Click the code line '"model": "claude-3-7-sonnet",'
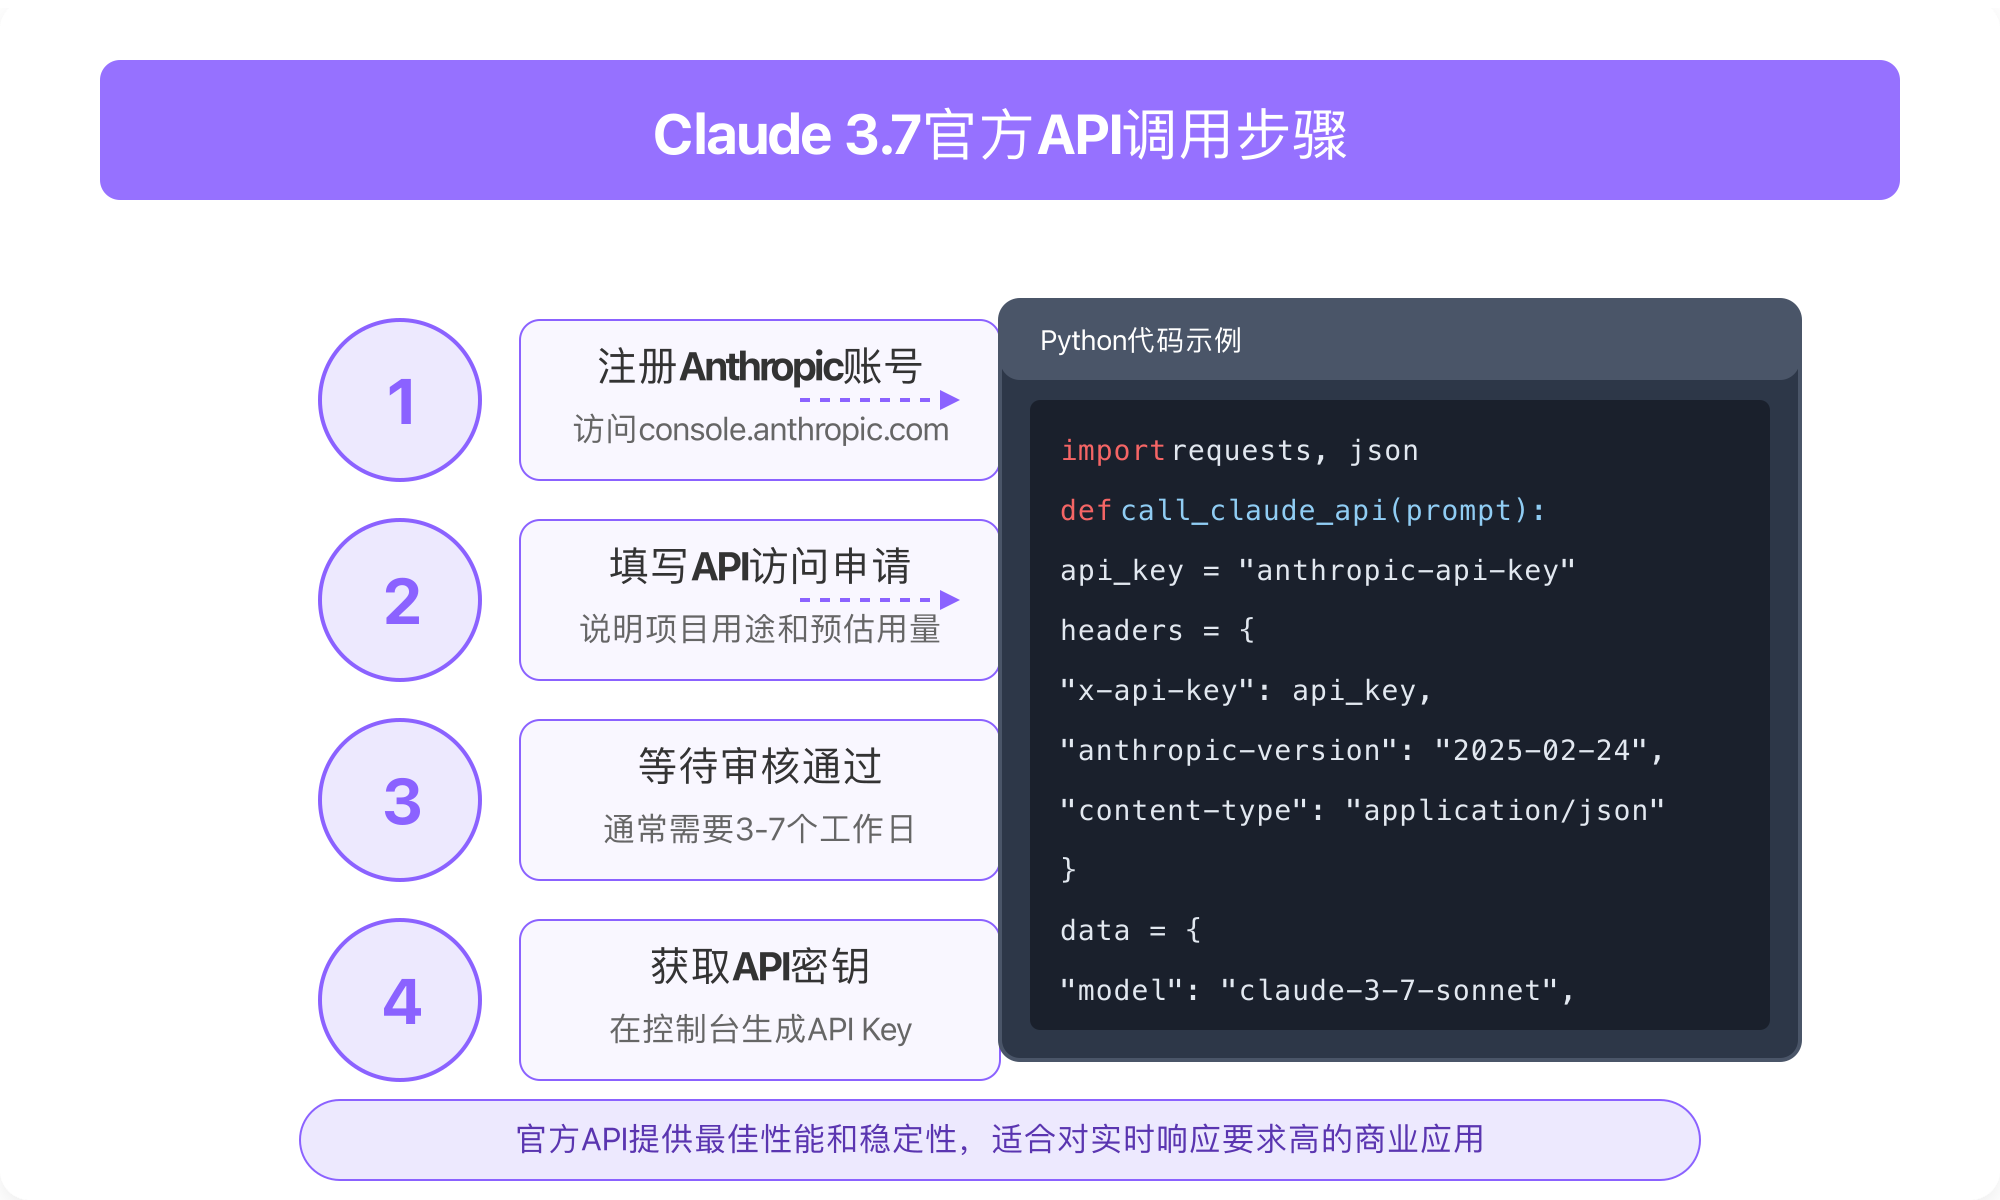The image size is (2000, 1200). [x=1317, y=991]
